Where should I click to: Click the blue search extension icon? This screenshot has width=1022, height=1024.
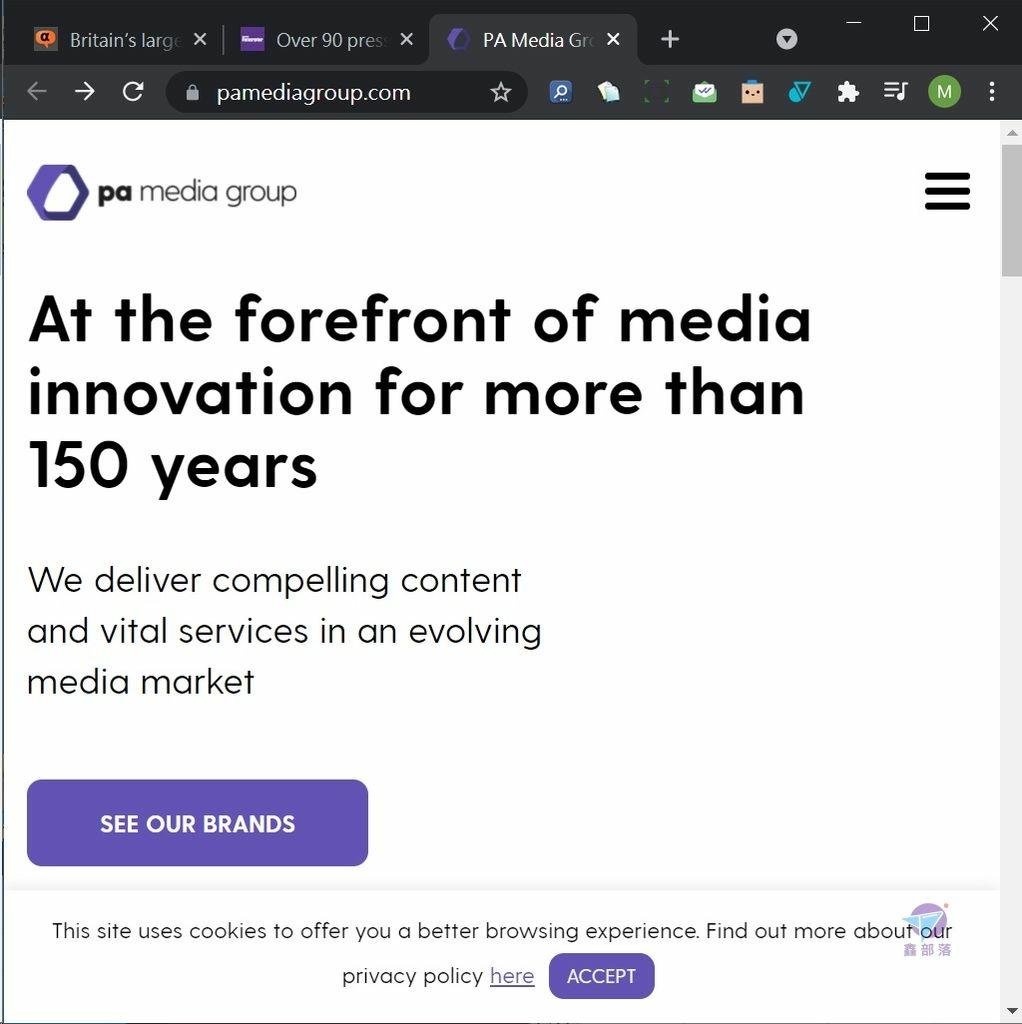click(560, 91)
